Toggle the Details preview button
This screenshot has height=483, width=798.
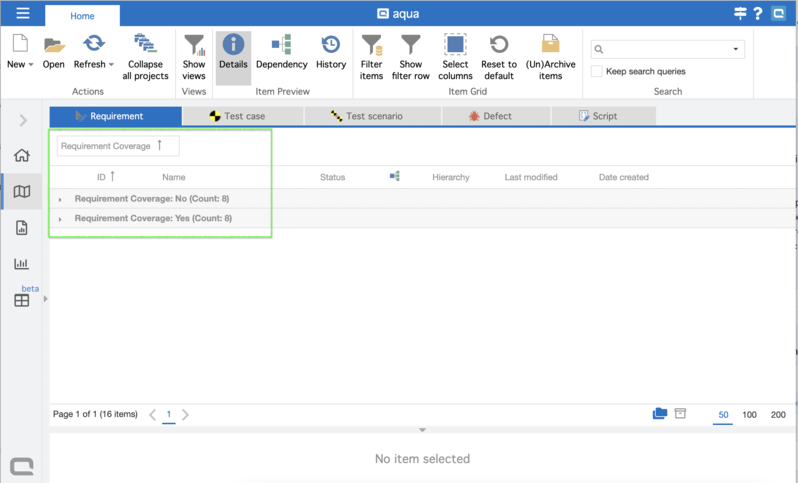tap(233, 46)
